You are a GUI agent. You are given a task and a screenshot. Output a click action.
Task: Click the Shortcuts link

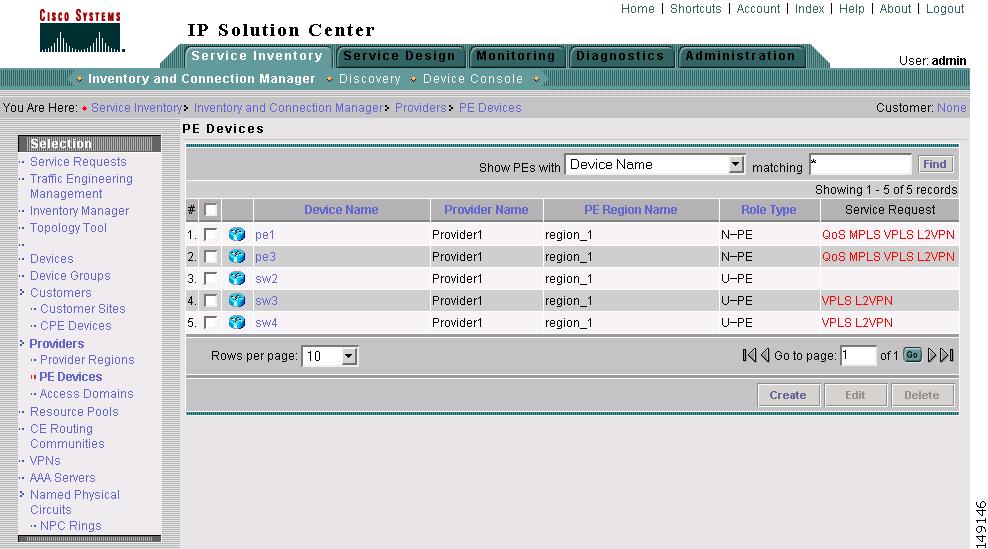tap(696, 9)
